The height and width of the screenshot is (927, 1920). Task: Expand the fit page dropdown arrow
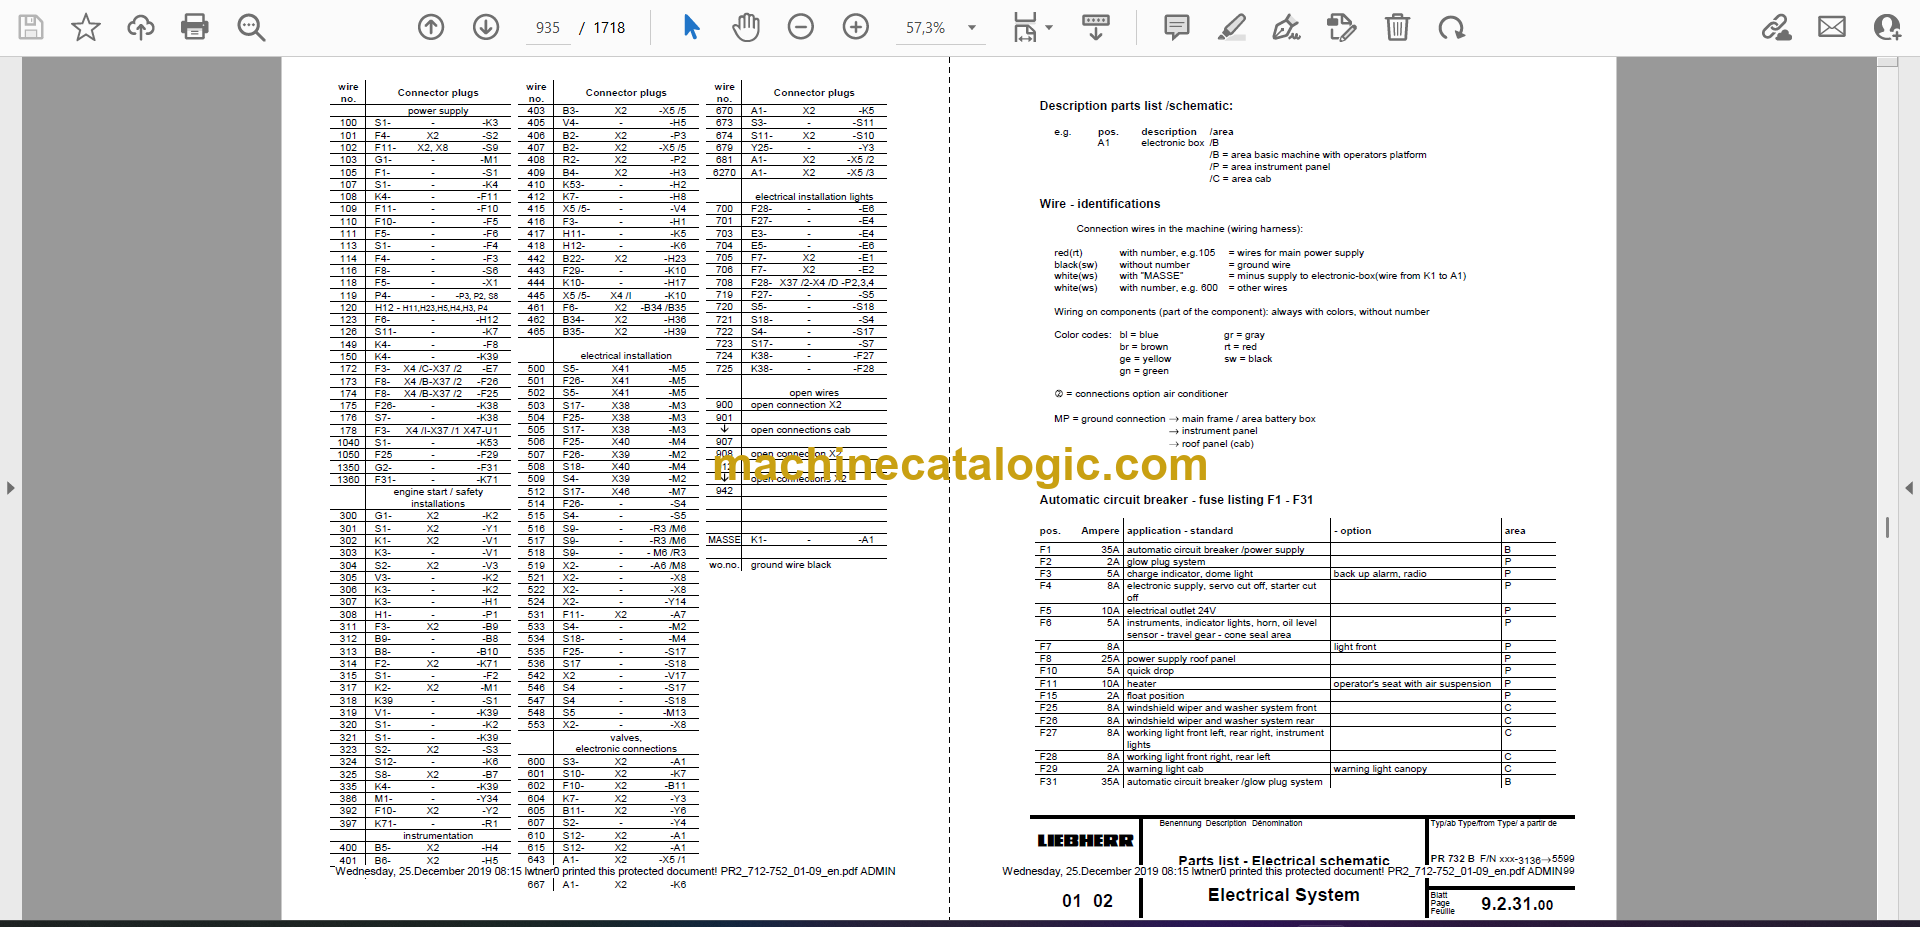click(x=1049, y=27)
